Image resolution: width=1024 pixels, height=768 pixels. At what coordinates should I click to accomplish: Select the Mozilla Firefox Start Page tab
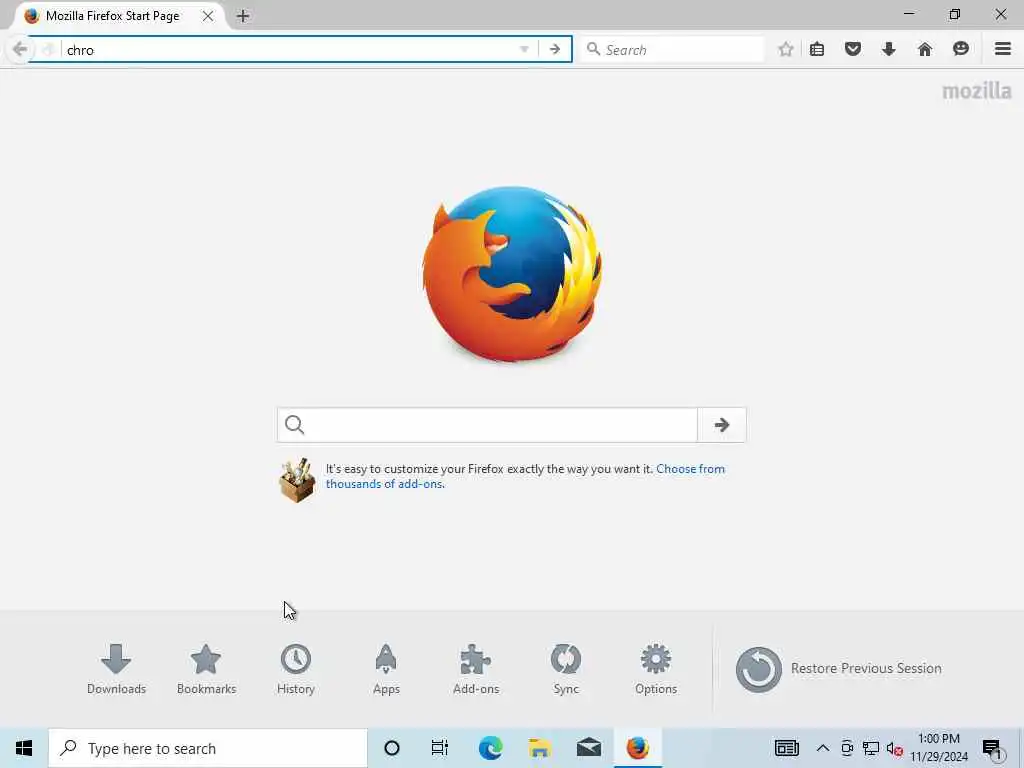pyautogui.click(x=112, y=16)
